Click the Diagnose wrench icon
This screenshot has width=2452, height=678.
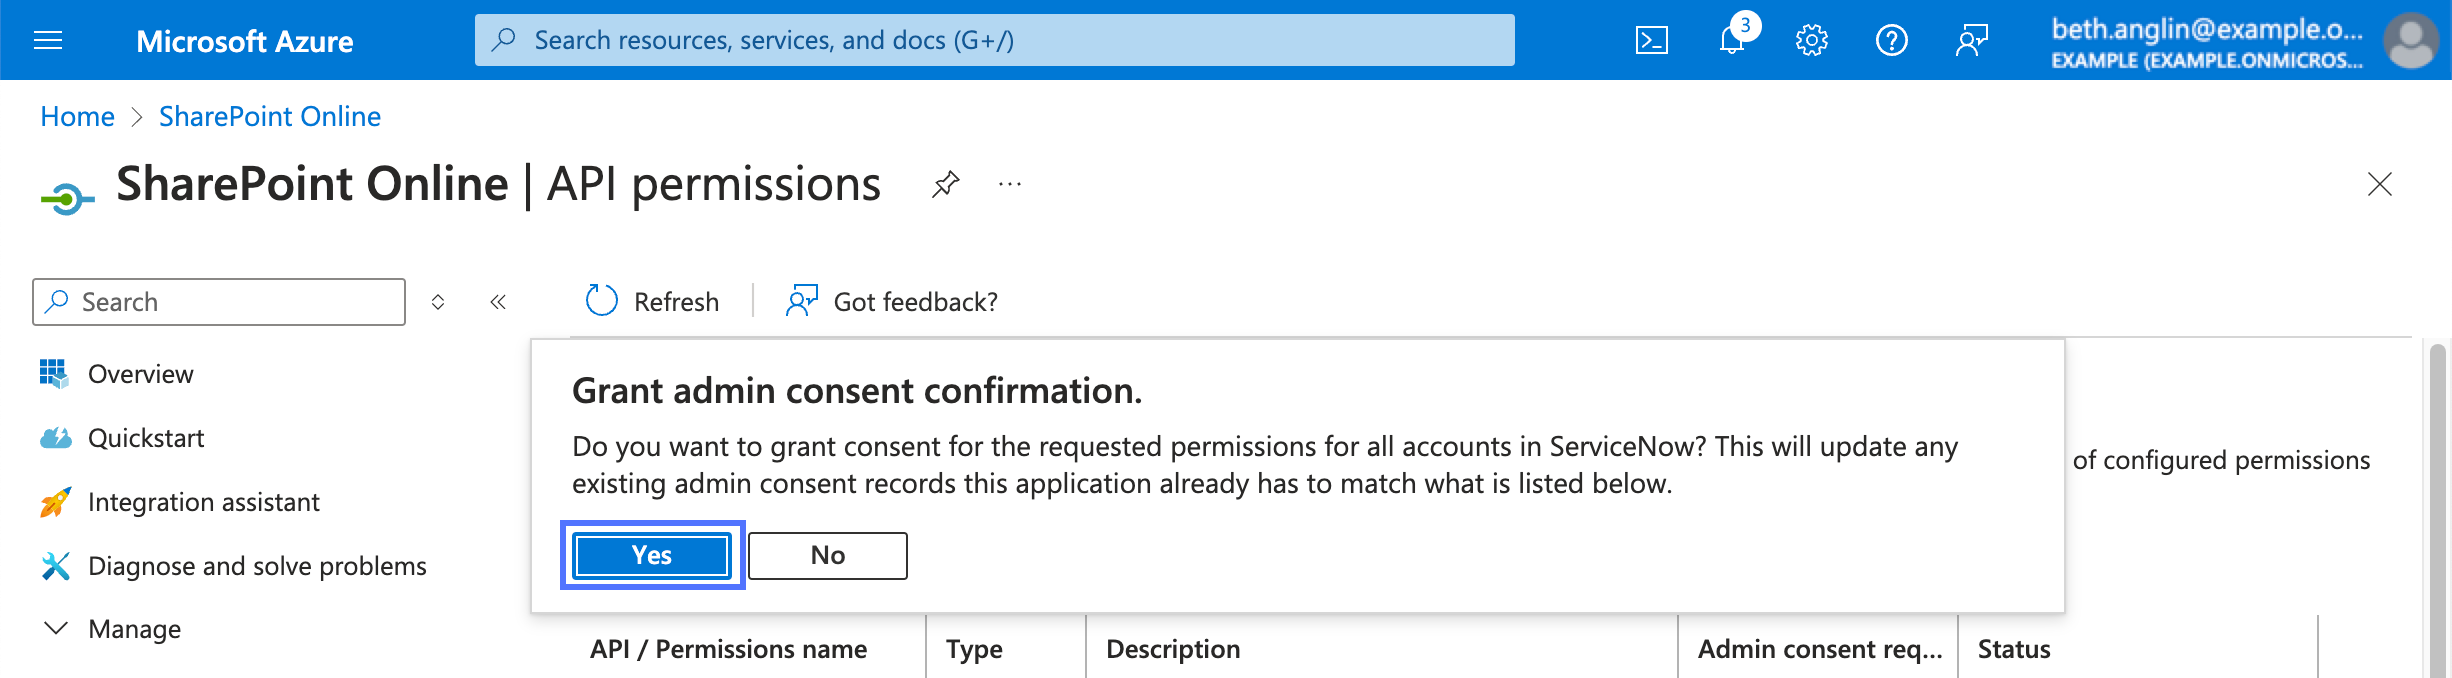[x=55, y=566]
